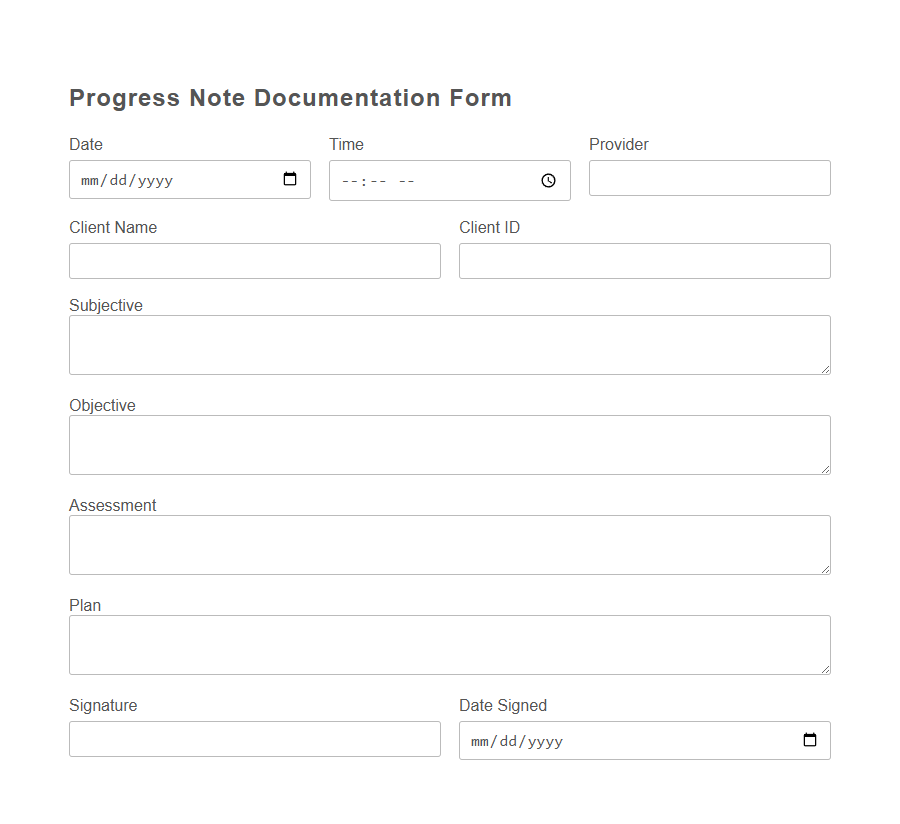Image resolution: width=900 pixels, height=824 pixels.
Task: Select the Signature input field
Action: tap(254, 739)
